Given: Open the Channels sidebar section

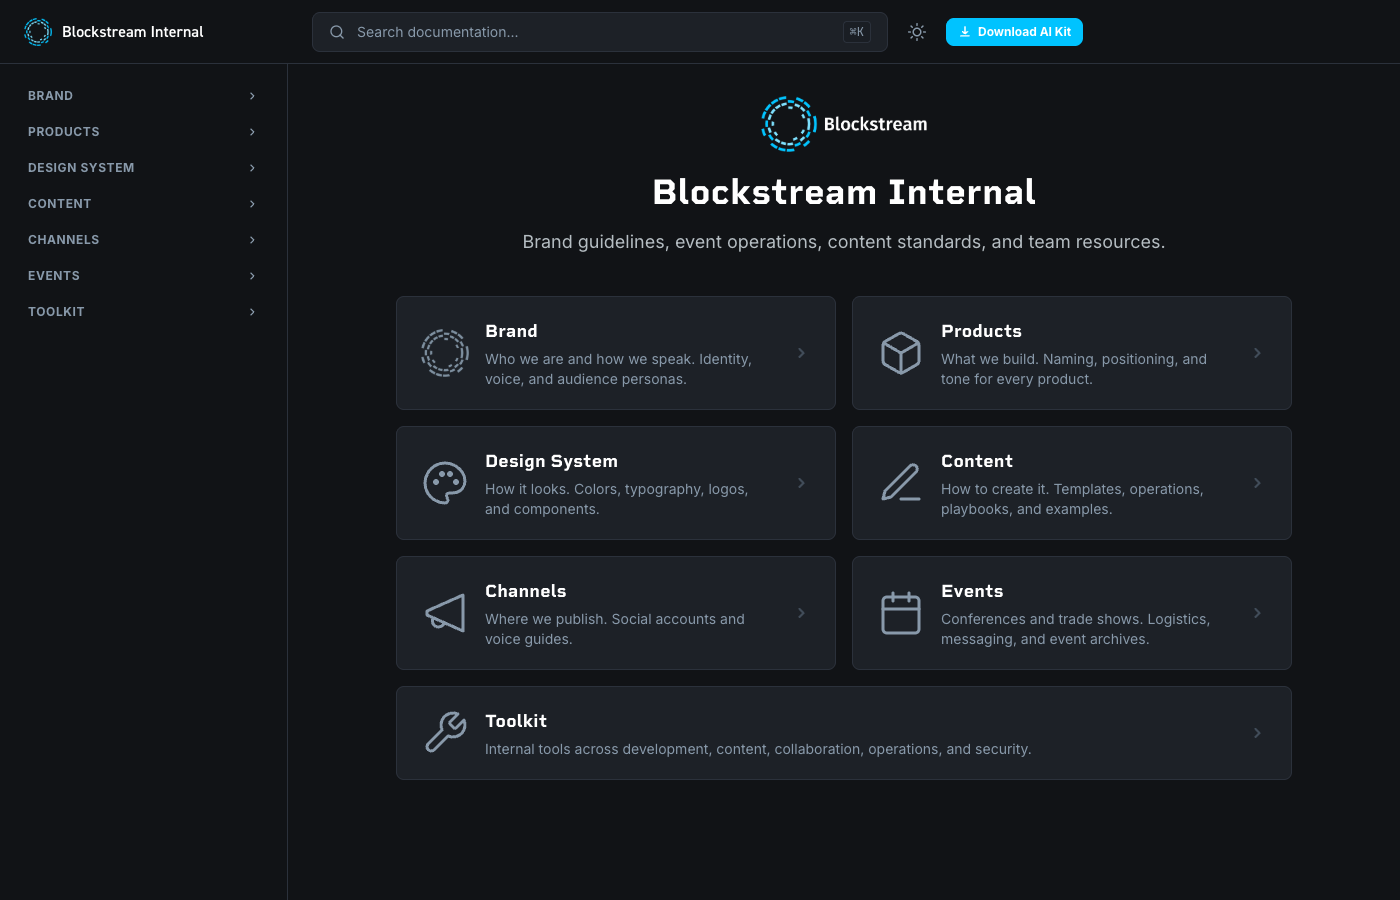Looking at the screenshot, I should tap(143, 240).
